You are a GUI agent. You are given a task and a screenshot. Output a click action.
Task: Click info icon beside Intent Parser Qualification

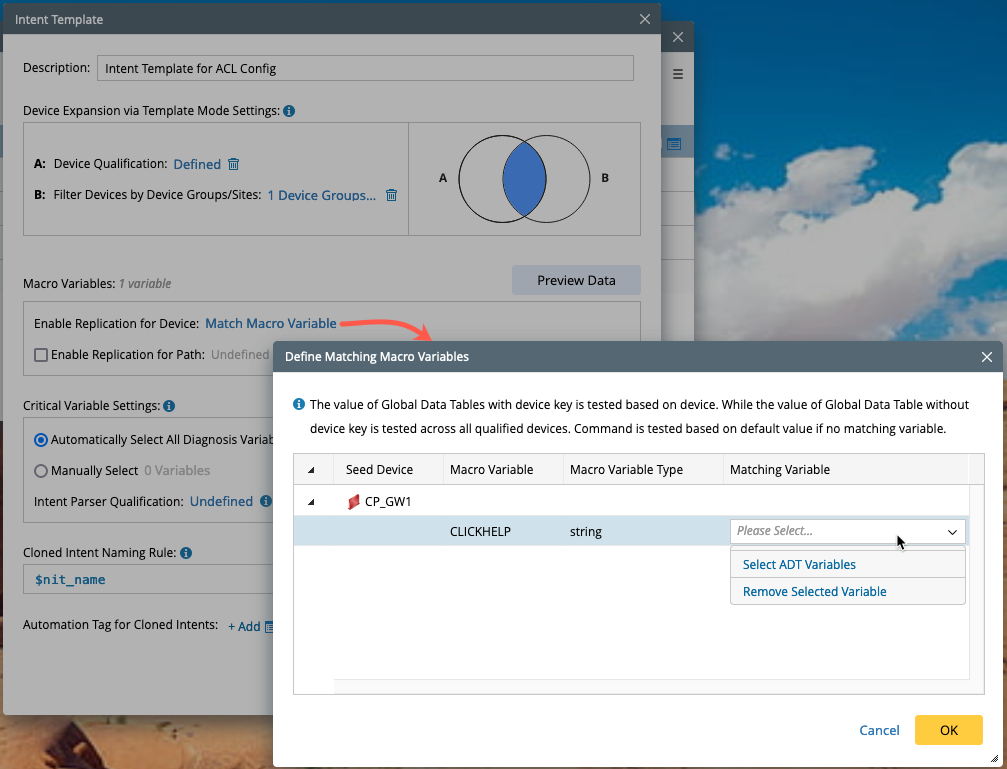[x=265, y=501]
